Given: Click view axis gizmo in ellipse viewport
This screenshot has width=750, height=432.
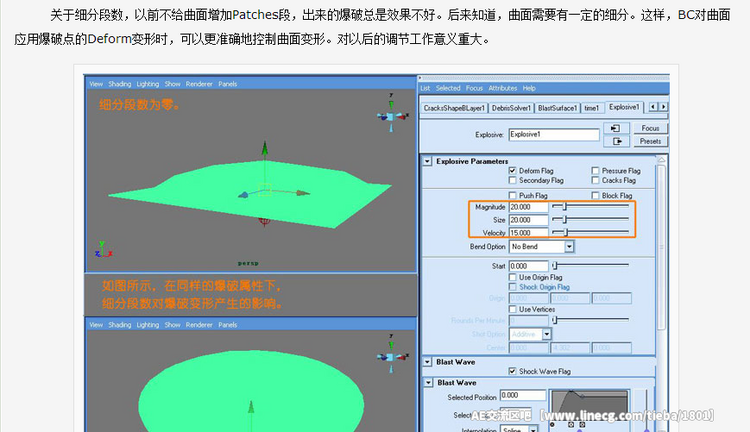Looking at the screenshot, I should coord(392,354).
